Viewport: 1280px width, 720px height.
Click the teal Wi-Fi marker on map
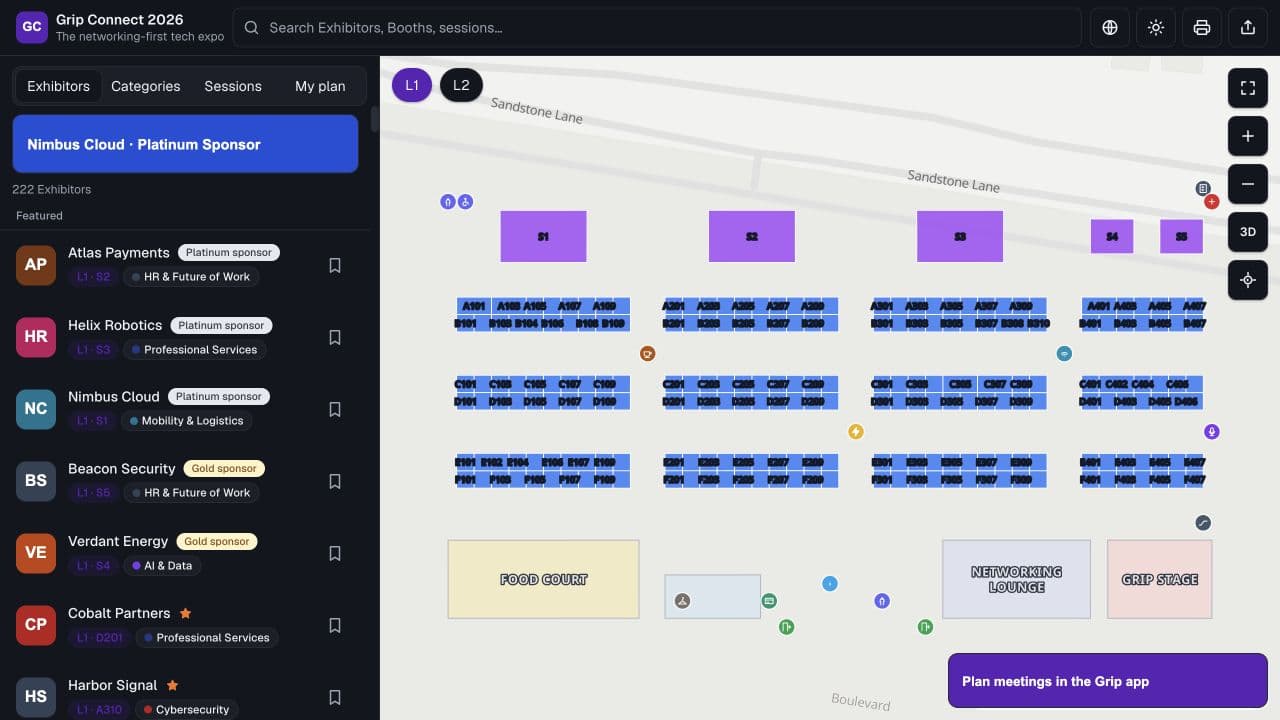point(1064,353)
